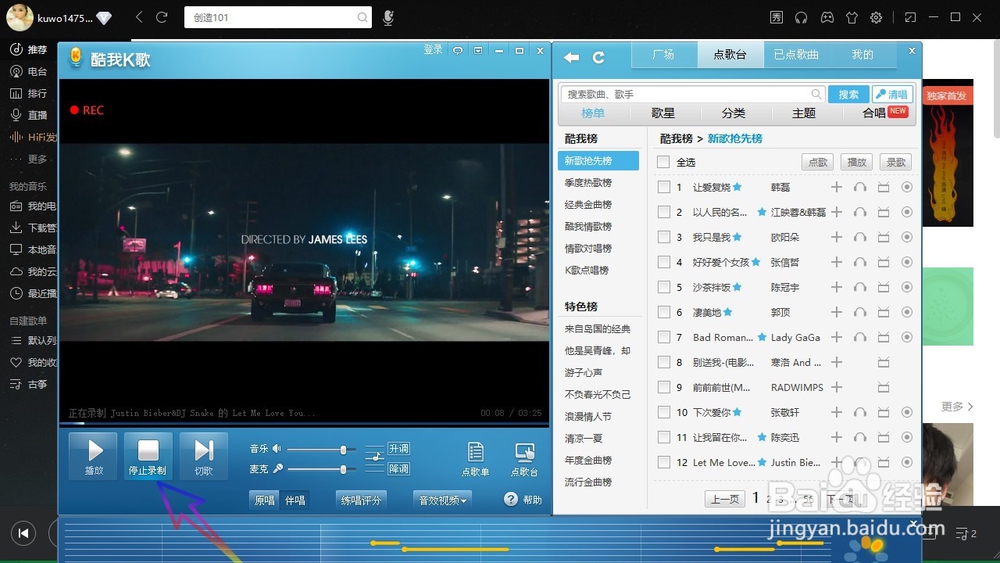Click the record icon for 好好爱个女孩
Image resolution: width=1000 pixels, height=563 pixels.
pos(907,262)
